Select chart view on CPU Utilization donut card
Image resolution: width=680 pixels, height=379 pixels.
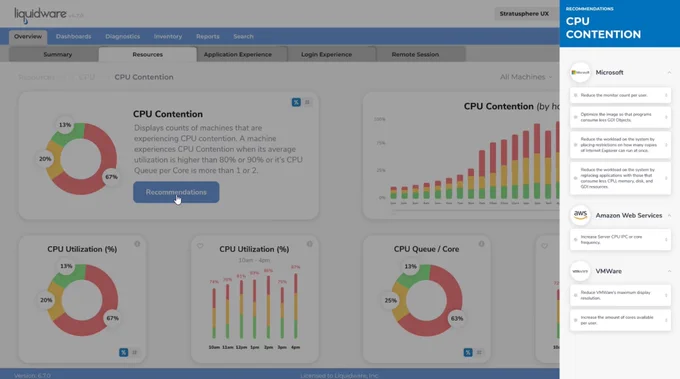click(124, 352)
